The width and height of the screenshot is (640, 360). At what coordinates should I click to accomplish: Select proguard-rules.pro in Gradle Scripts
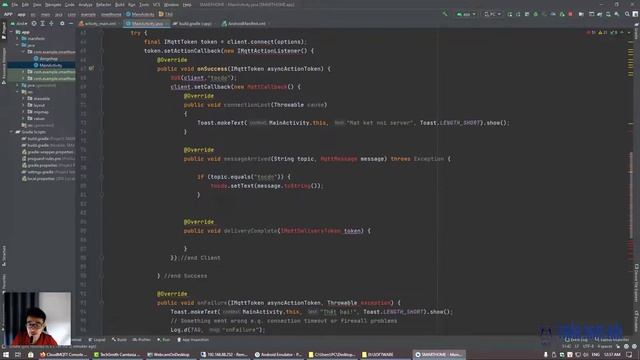[x=48, y=158]
